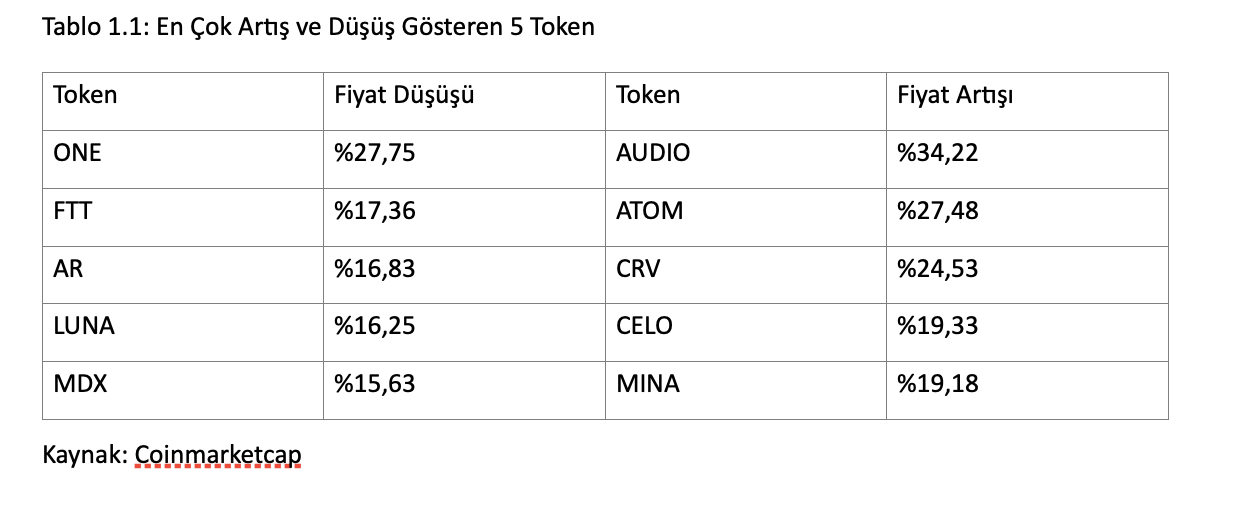Screen dimensions: 1234x518
Task: Click the %19,18 MINA value cell
Action: (1027, 390)
